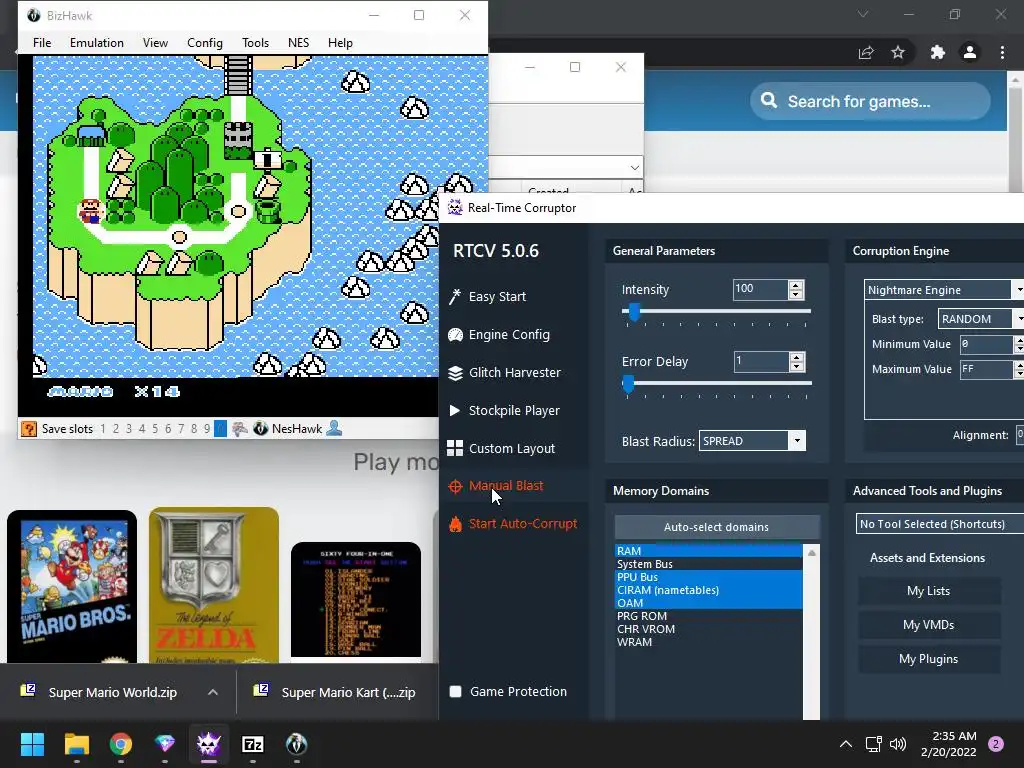Viewport: 1024px width, 768px height.
Task: Click the Auto-select domains button
Action: pyautogui.click(x=716, y=527)
